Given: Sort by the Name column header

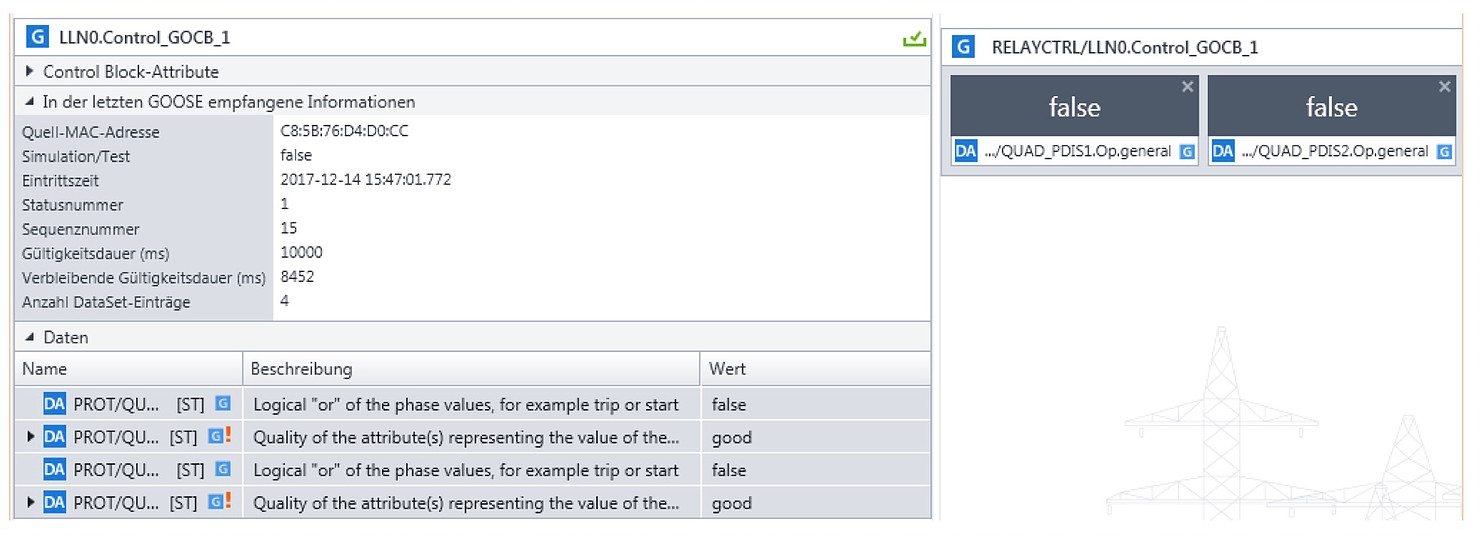Looking at the screenshot, I should [129, 369].
